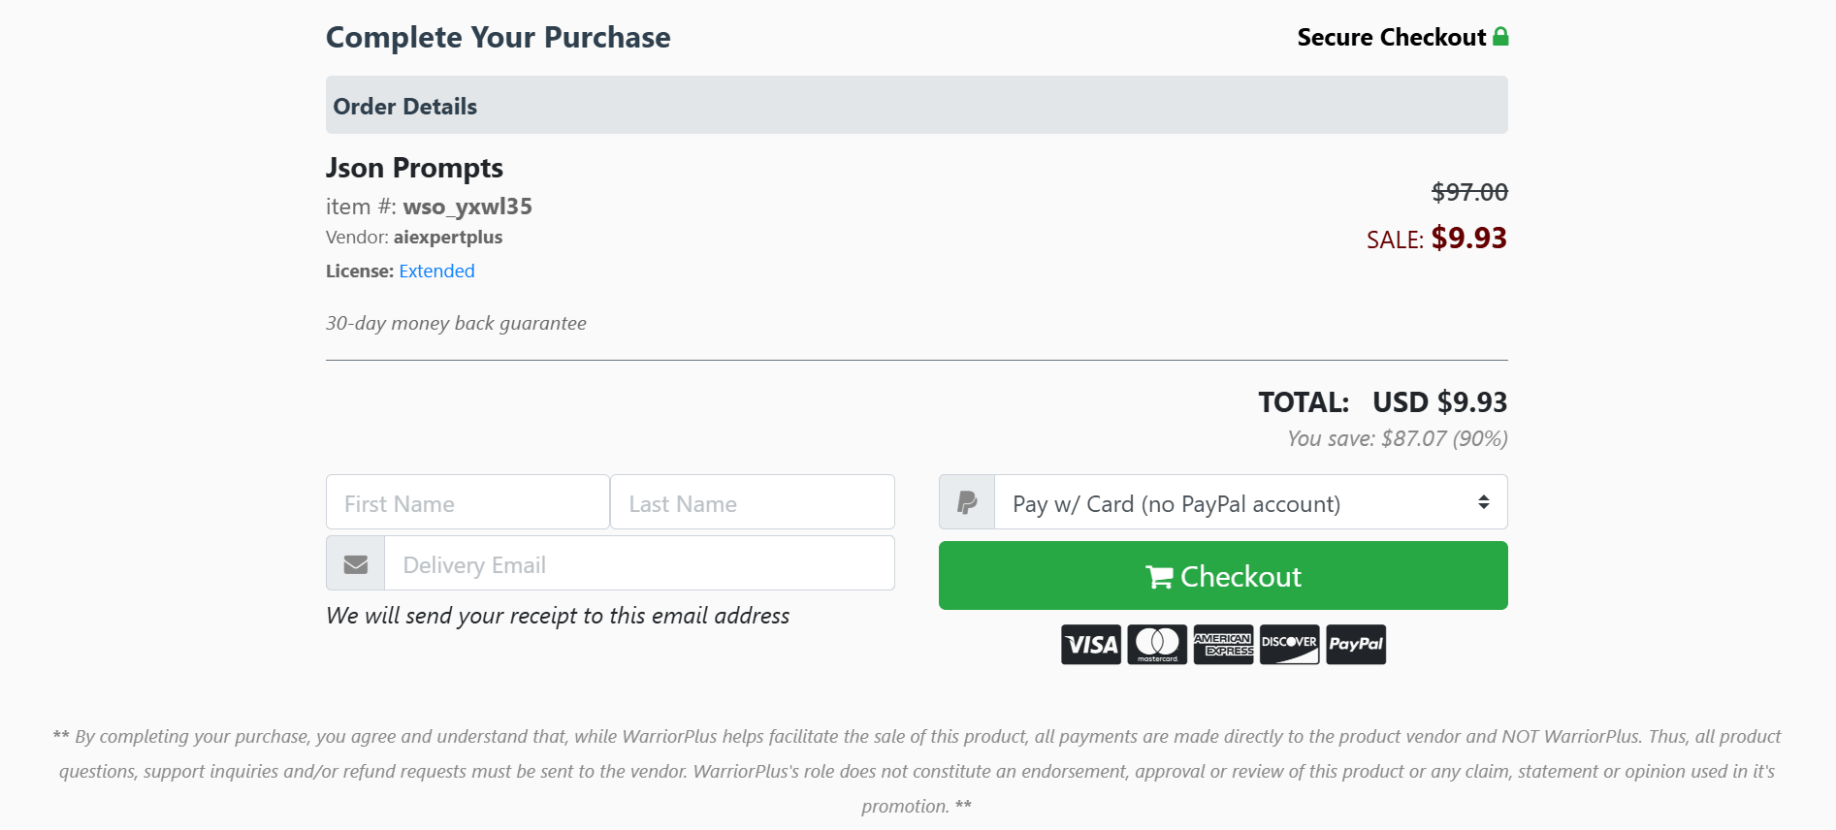Click the Visa card badge
Screen dimensions: 1836x830
pos(1091,644)
